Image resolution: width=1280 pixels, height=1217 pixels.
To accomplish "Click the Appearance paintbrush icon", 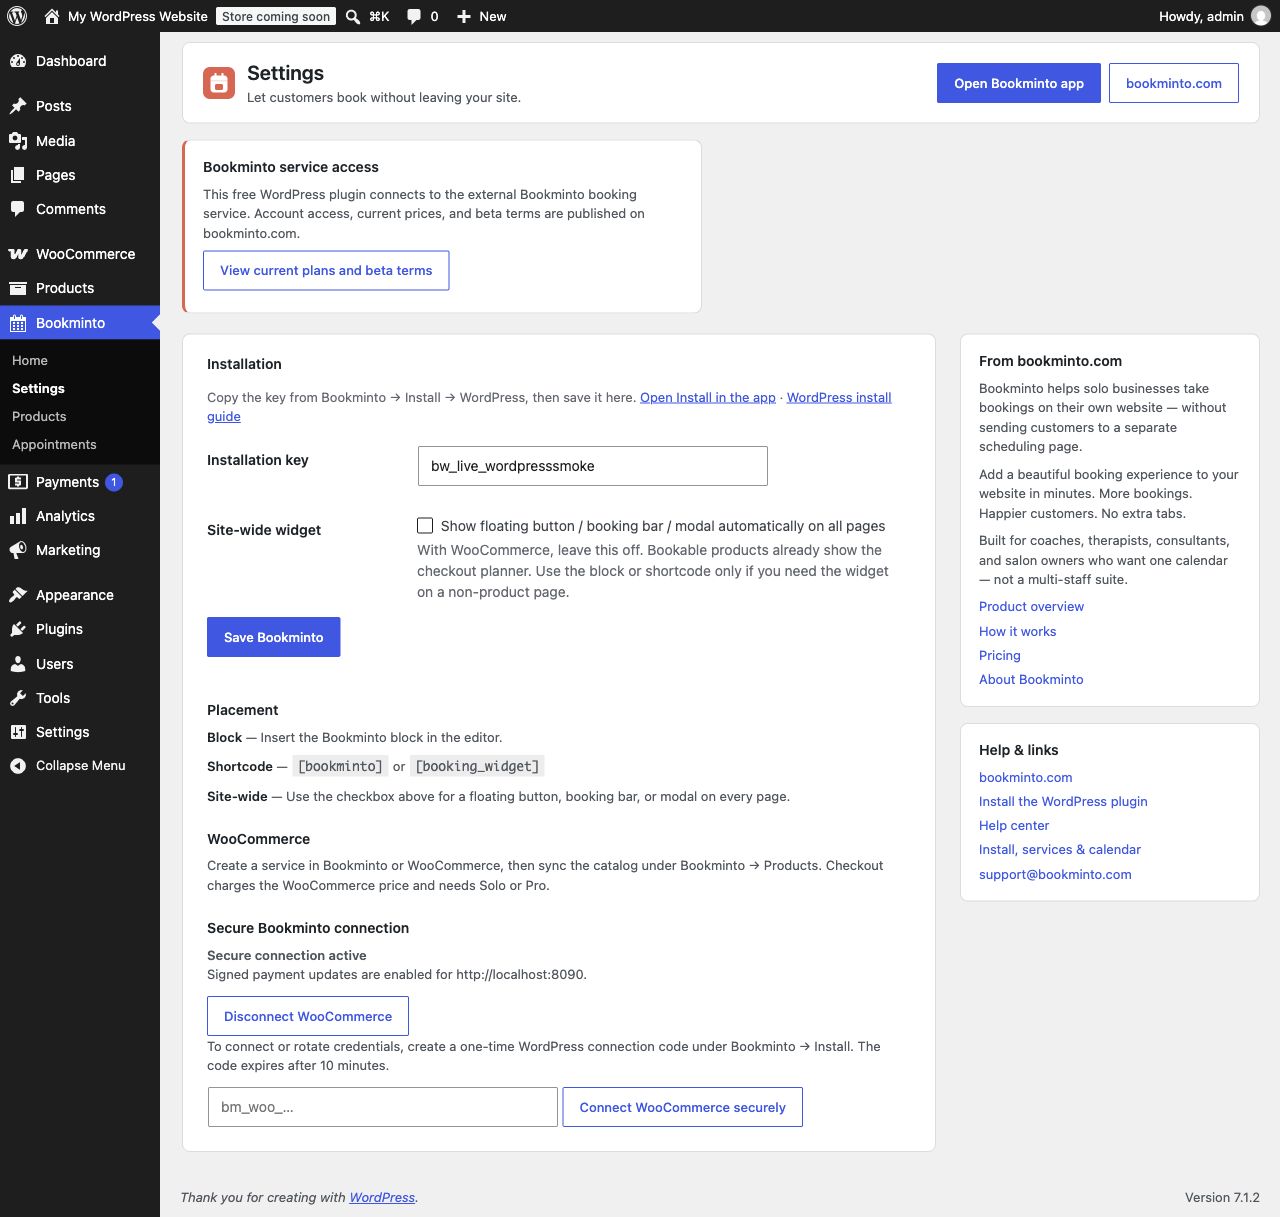I will 18,595.
